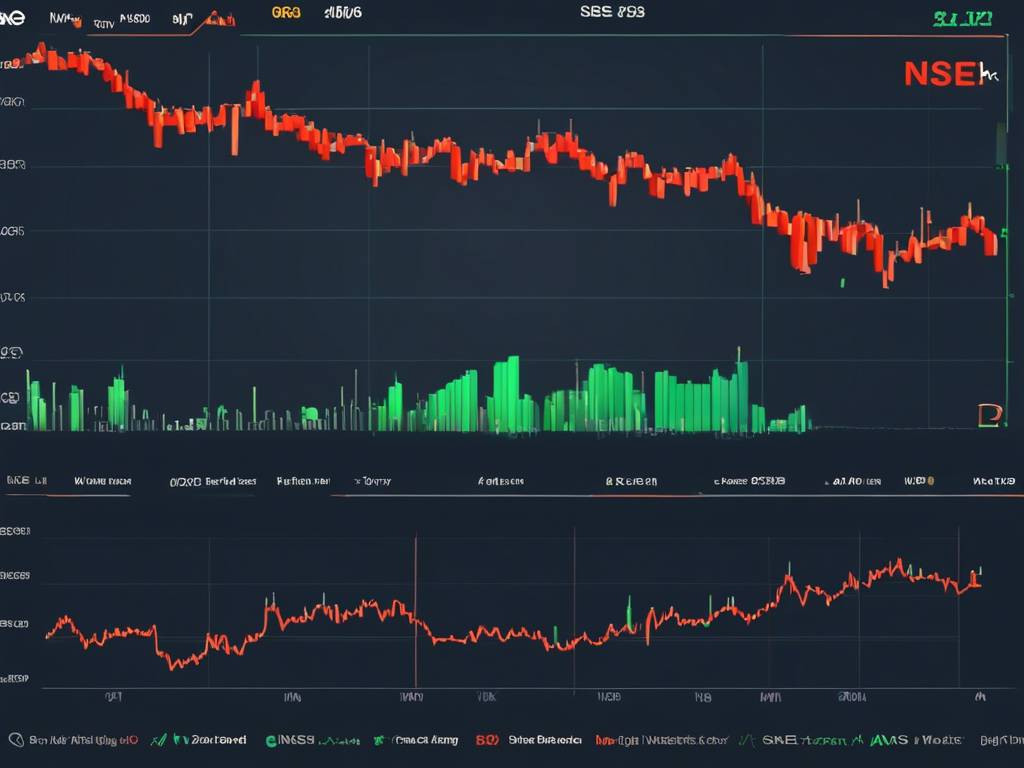The width and height of the screenshot is (1024, 768).
Task: Click the green circle icon before INGSS
Action: coord(272,741)
